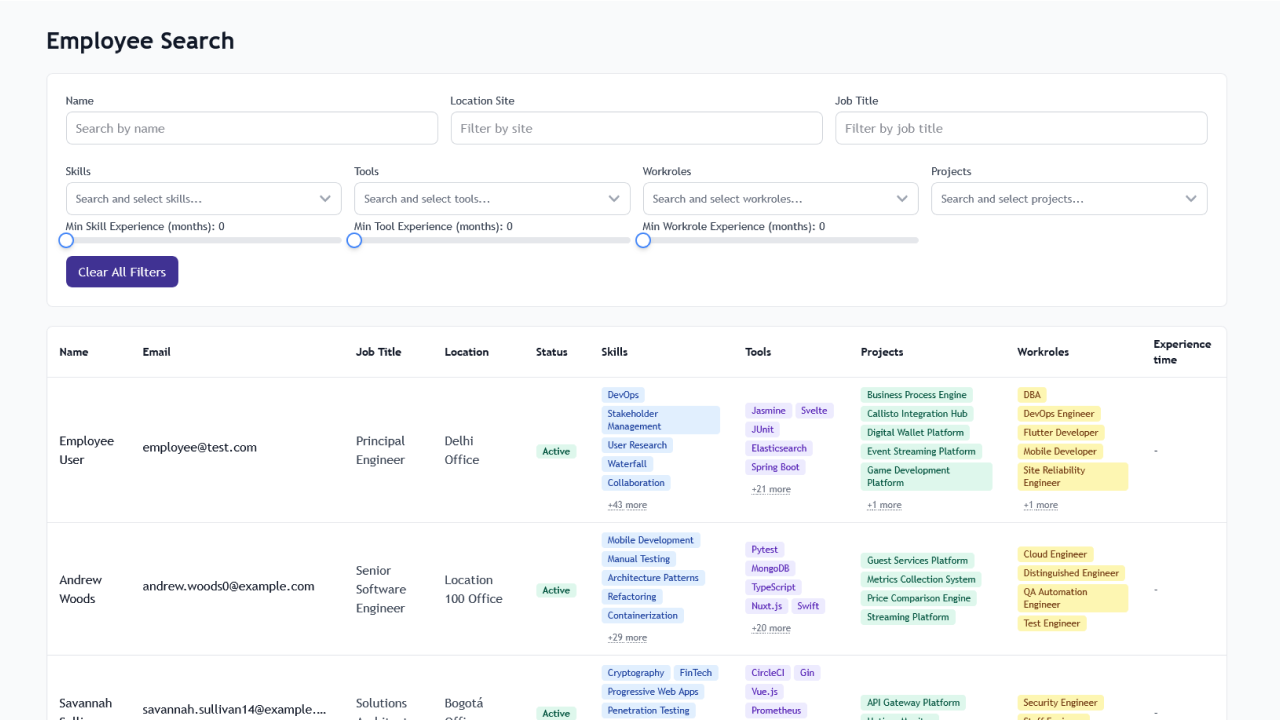Expand the +43 more skills for Employee User
The height and width of the screenshot is (720, 1280).
[x=626, y=504]
